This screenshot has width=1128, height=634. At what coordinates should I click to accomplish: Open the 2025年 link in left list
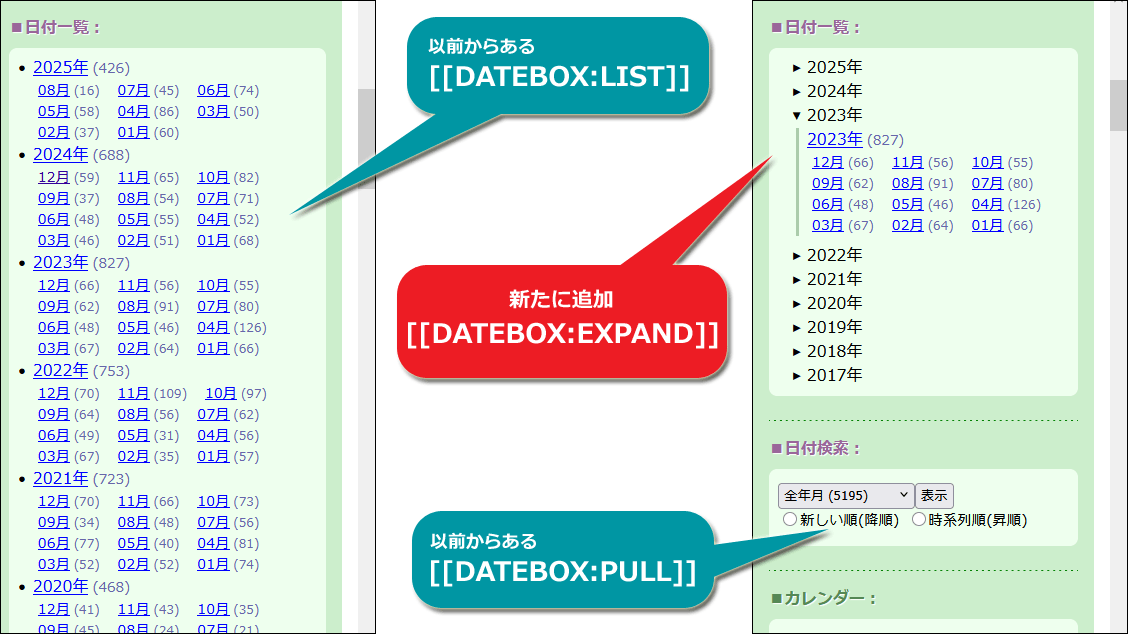[x=60, y=67]
